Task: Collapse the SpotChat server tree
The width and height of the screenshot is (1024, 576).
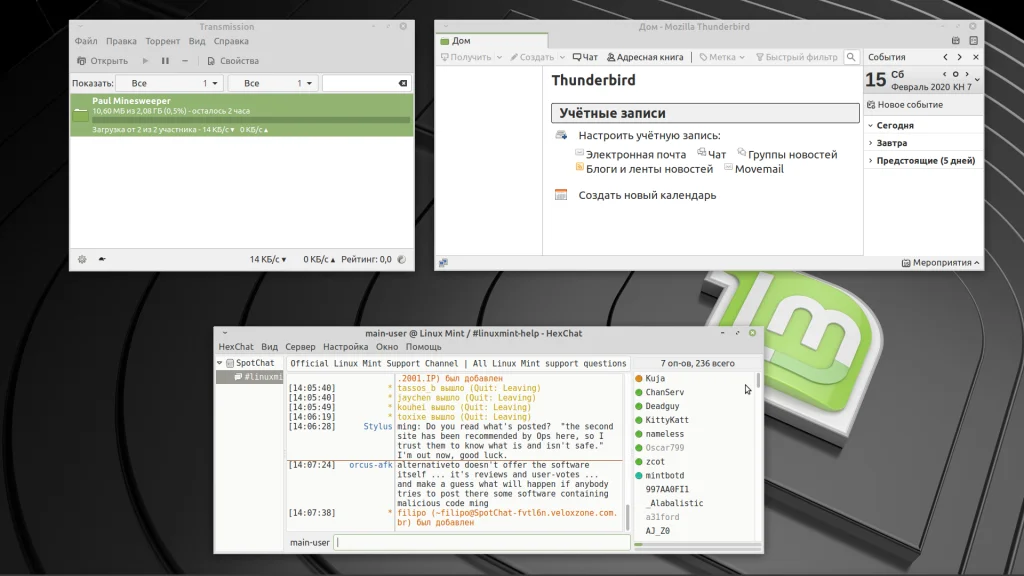Action: click(221, 363)
